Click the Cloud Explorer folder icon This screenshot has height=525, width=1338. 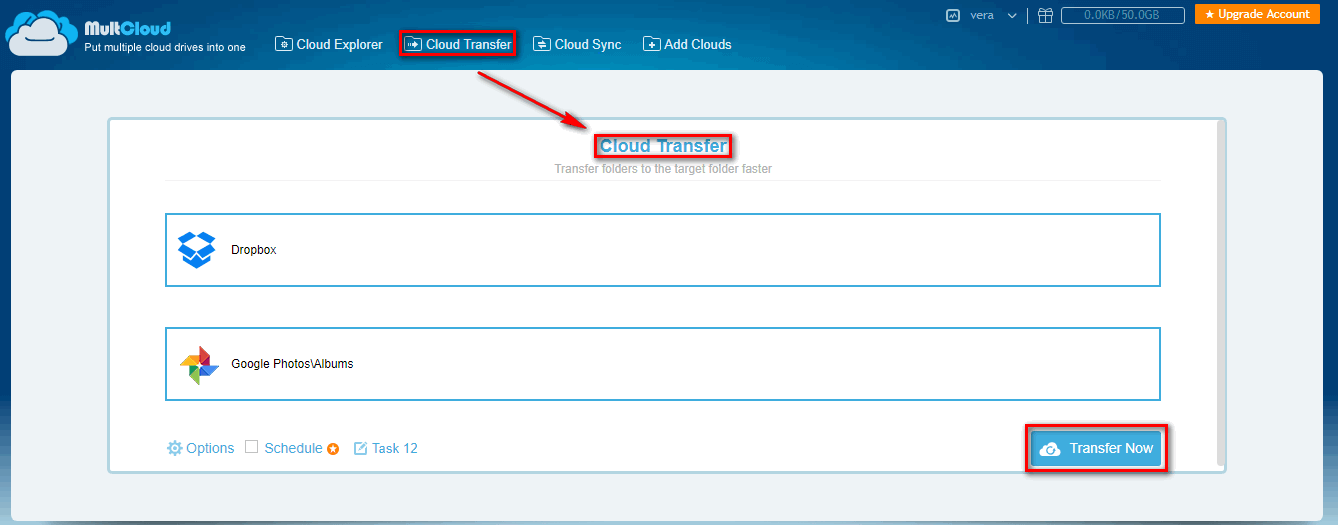[x=284, y=44]
